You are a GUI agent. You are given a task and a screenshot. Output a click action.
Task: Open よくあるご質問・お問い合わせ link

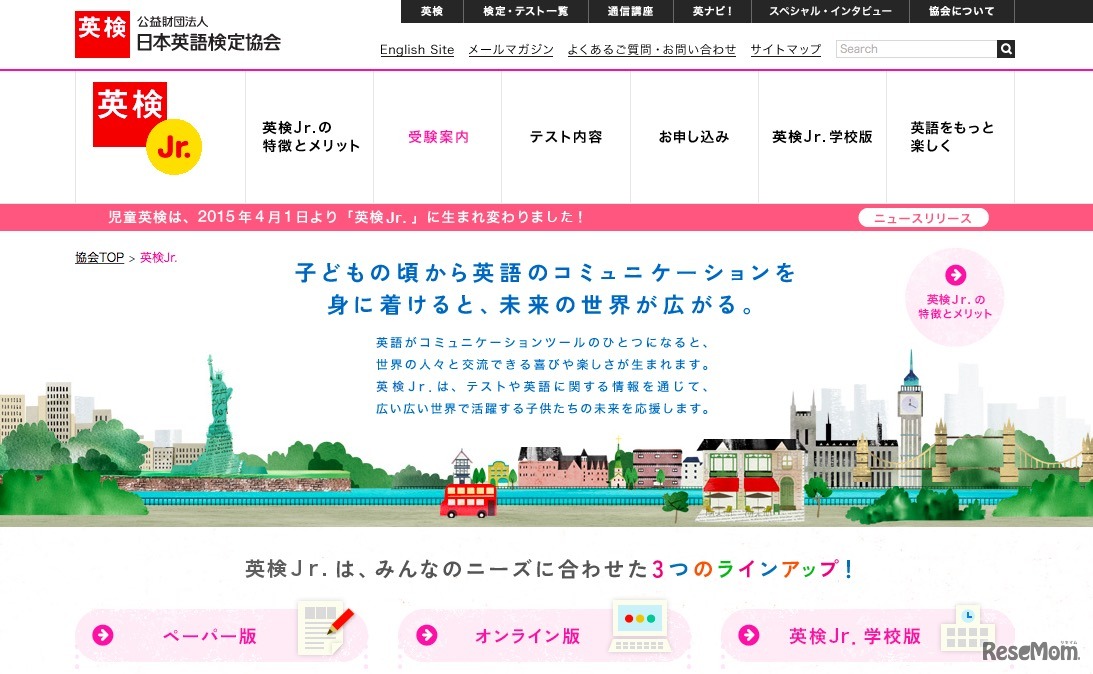651,49
